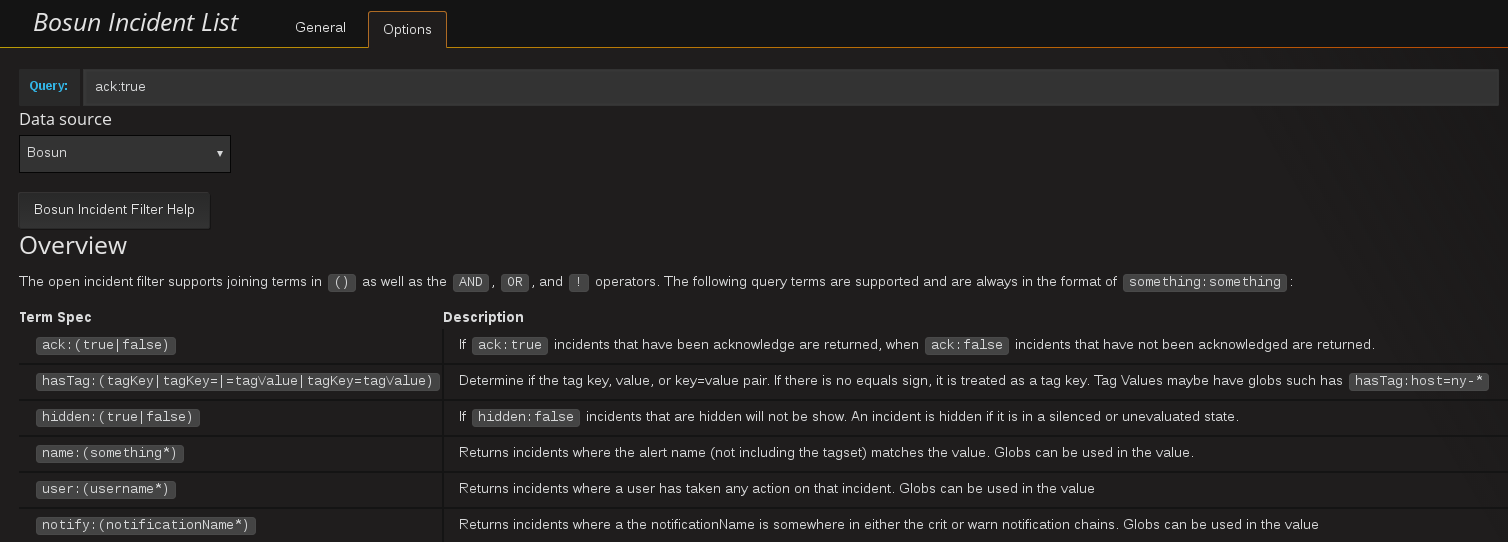Click the notify:(notificationName*) term spec

click(x=146, y=525)
